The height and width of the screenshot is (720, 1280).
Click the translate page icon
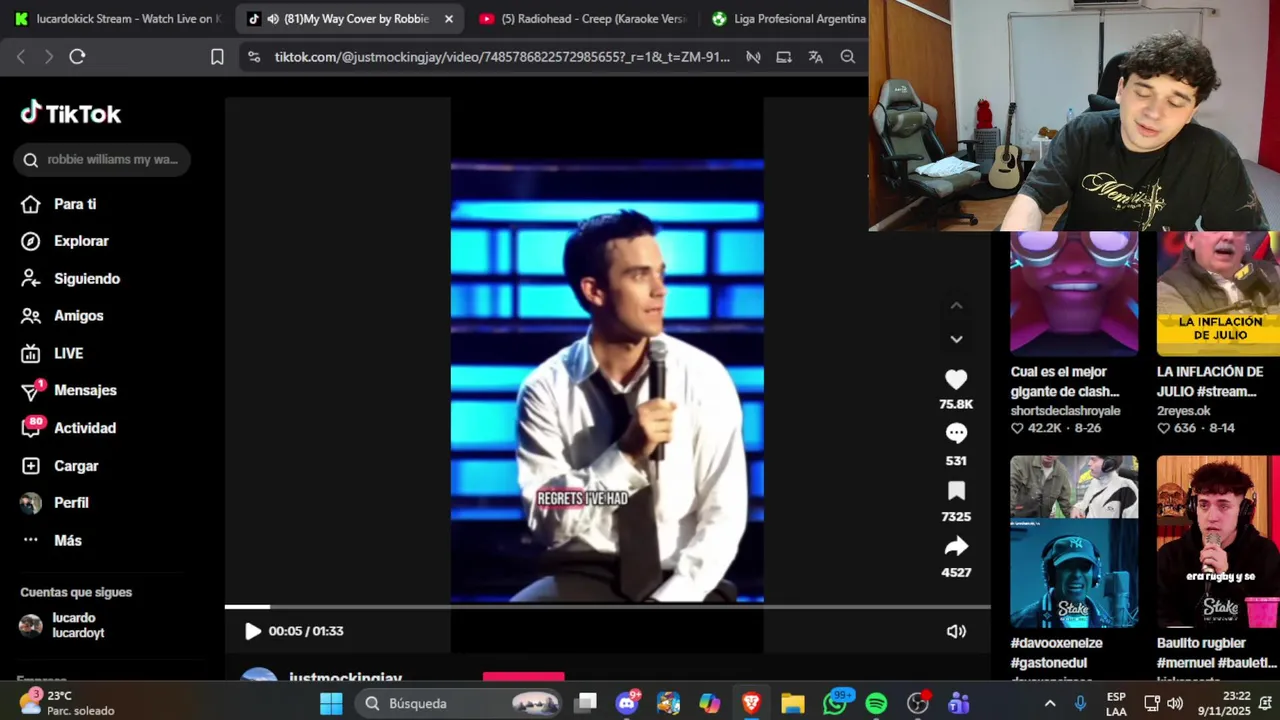coord(815,57)
